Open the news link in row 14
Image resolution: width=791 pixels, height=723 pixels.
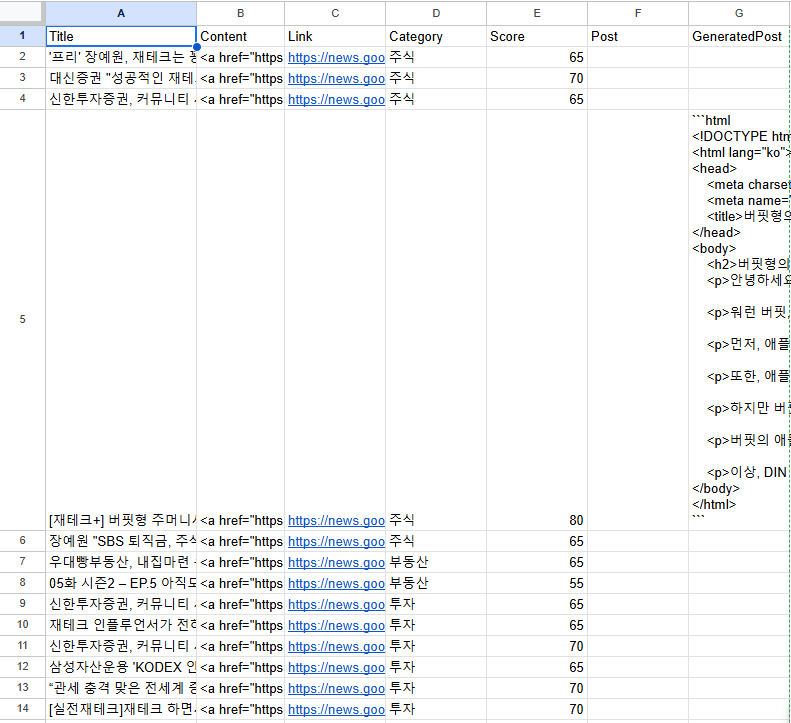(336, 709)
